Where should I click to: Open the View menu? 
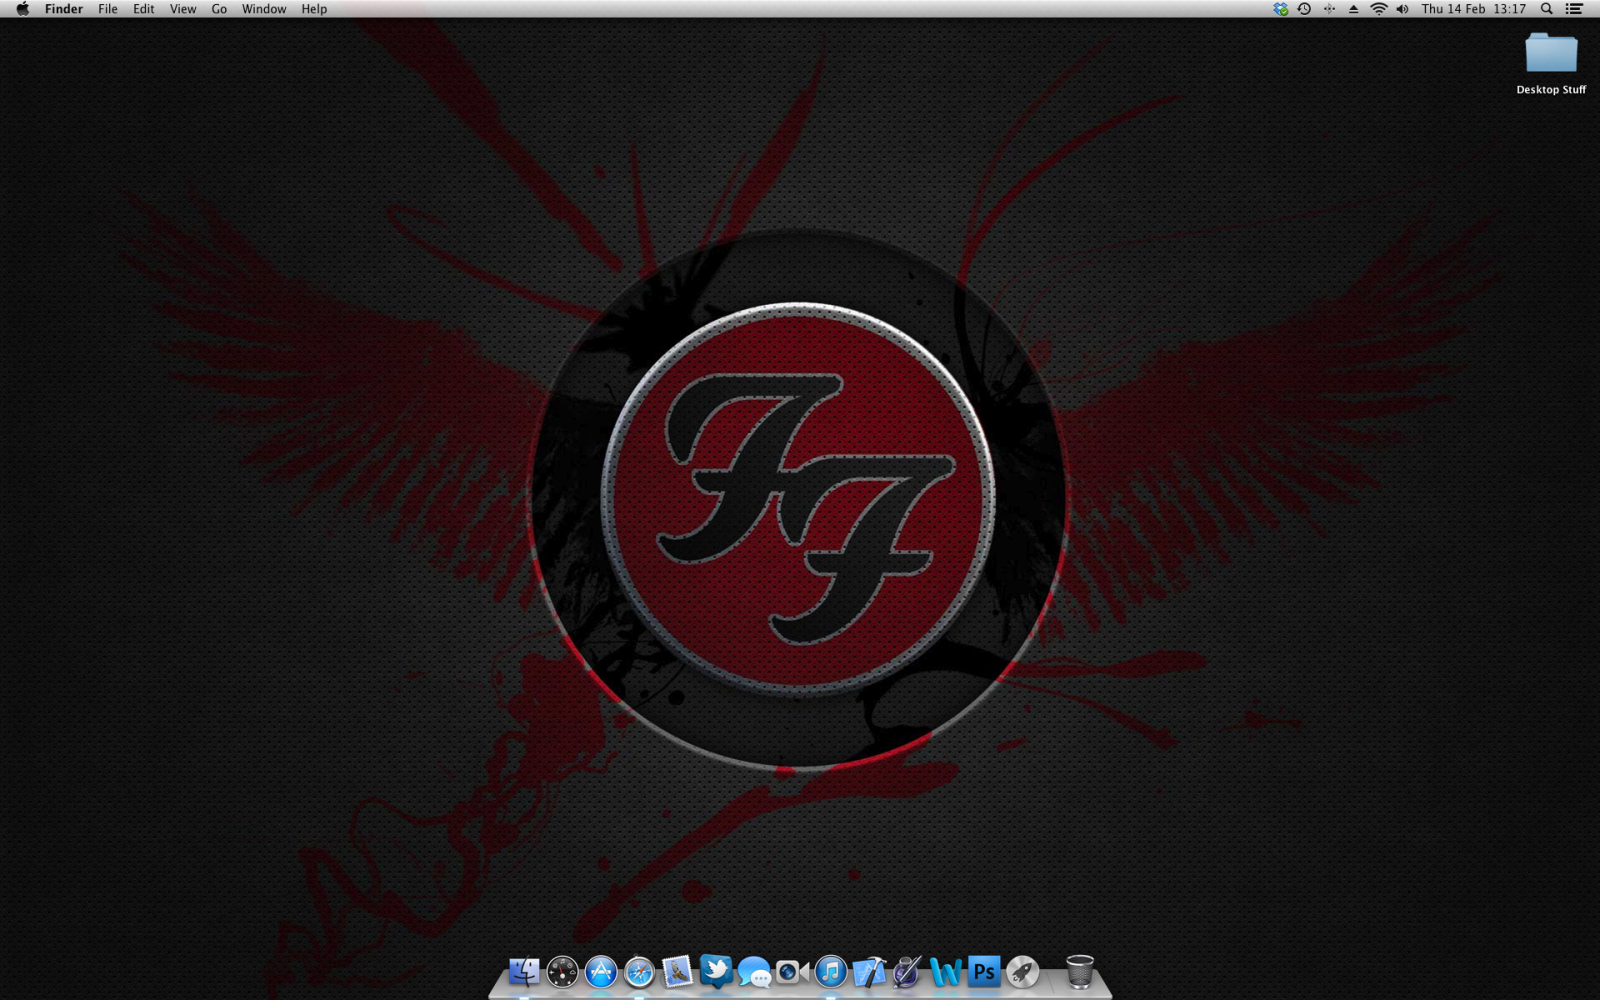[183, 9]
